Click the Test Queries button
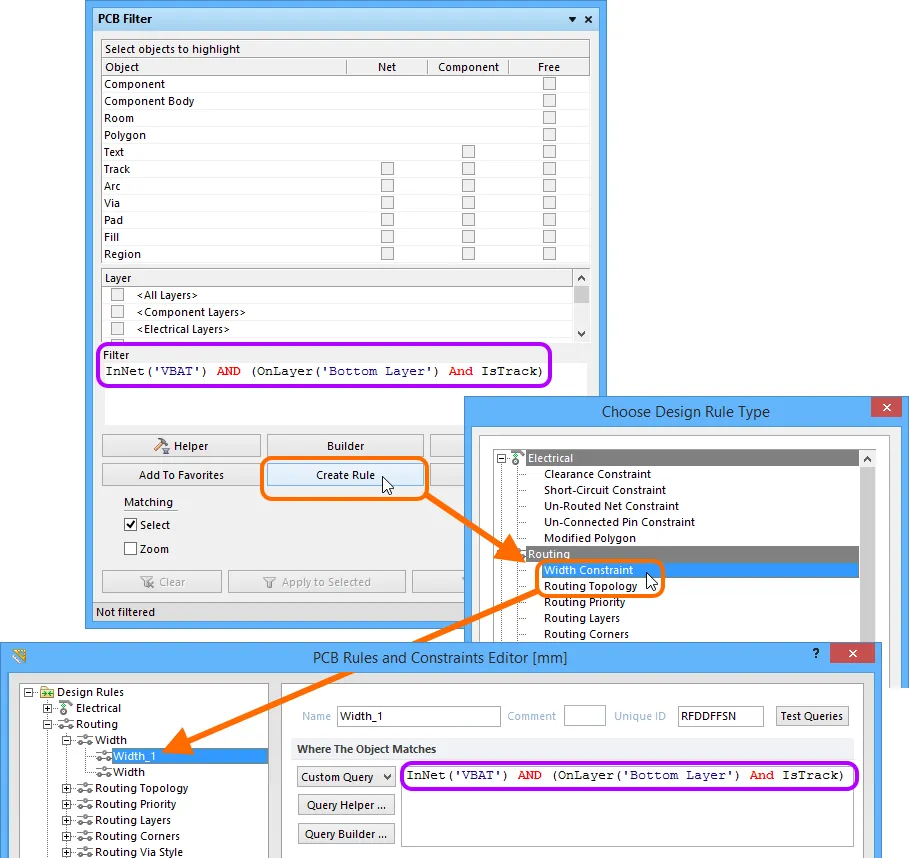Image resolution: width=909 pixels, height=858 pixels. [x=812, y=716]
